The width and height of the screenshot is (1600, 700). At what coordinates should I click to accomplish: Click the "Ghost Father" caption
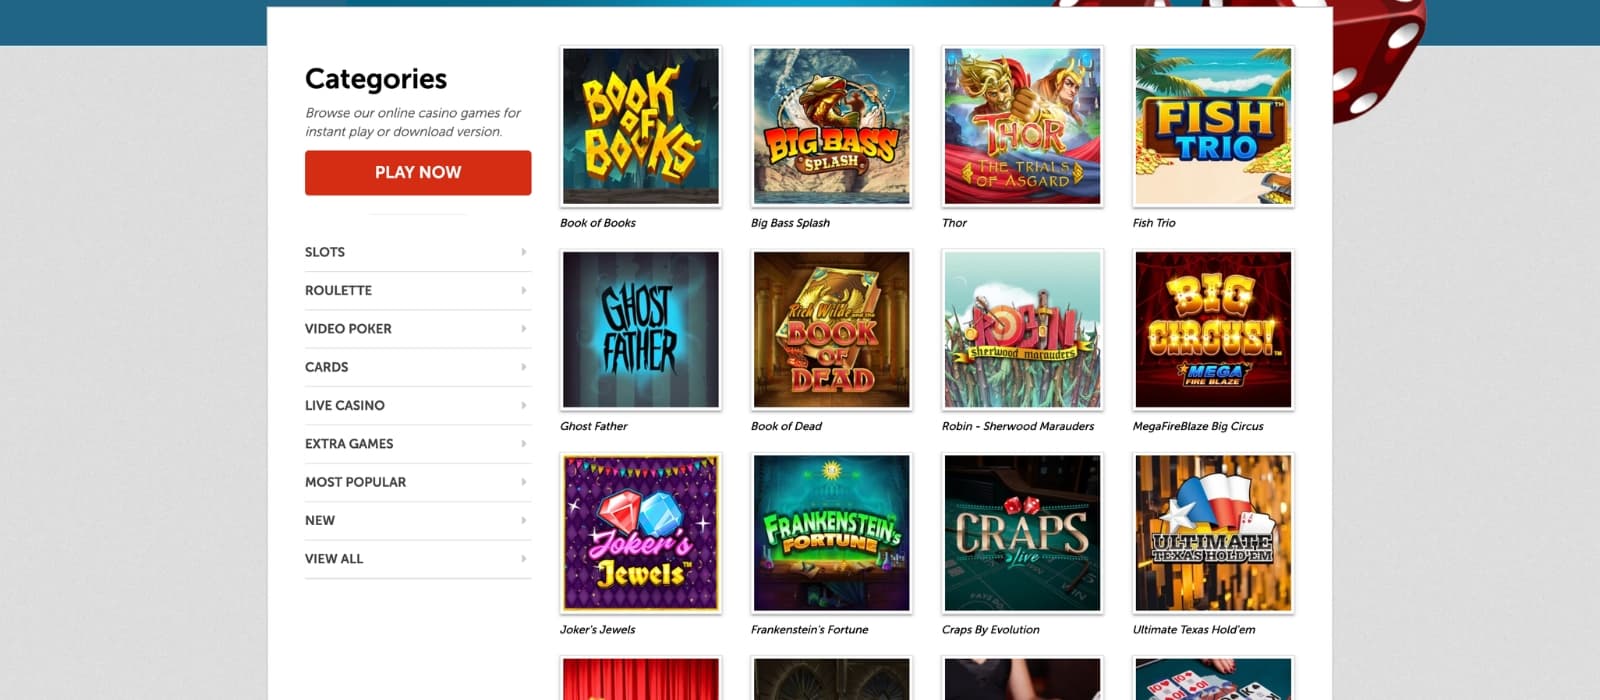594,426
